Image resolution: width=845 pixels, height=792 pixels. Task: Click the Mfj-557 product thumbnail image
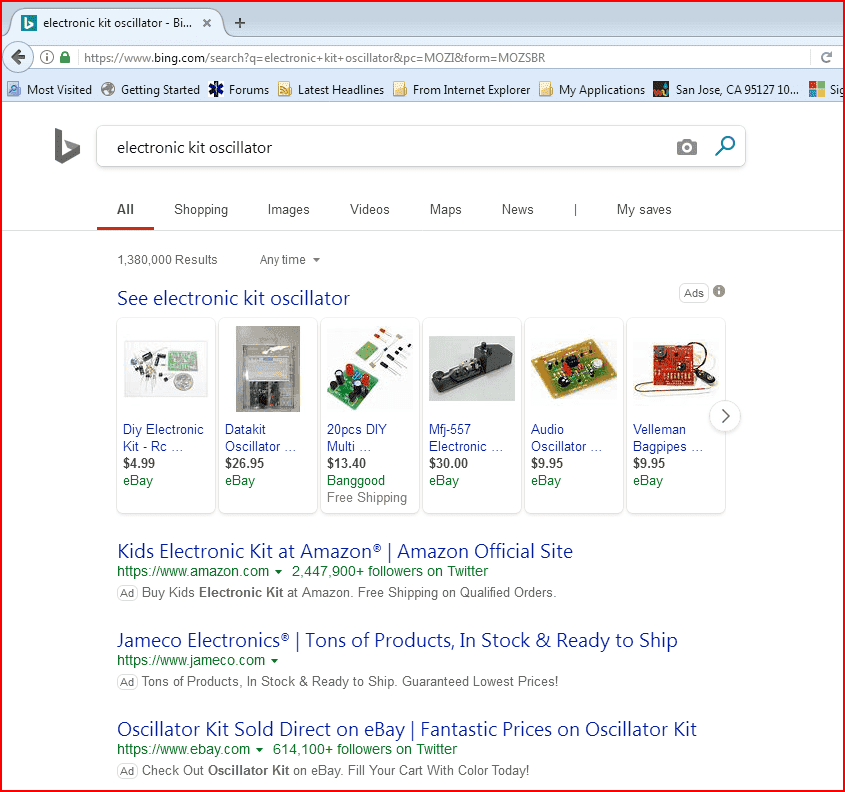(x=472, y=368)
